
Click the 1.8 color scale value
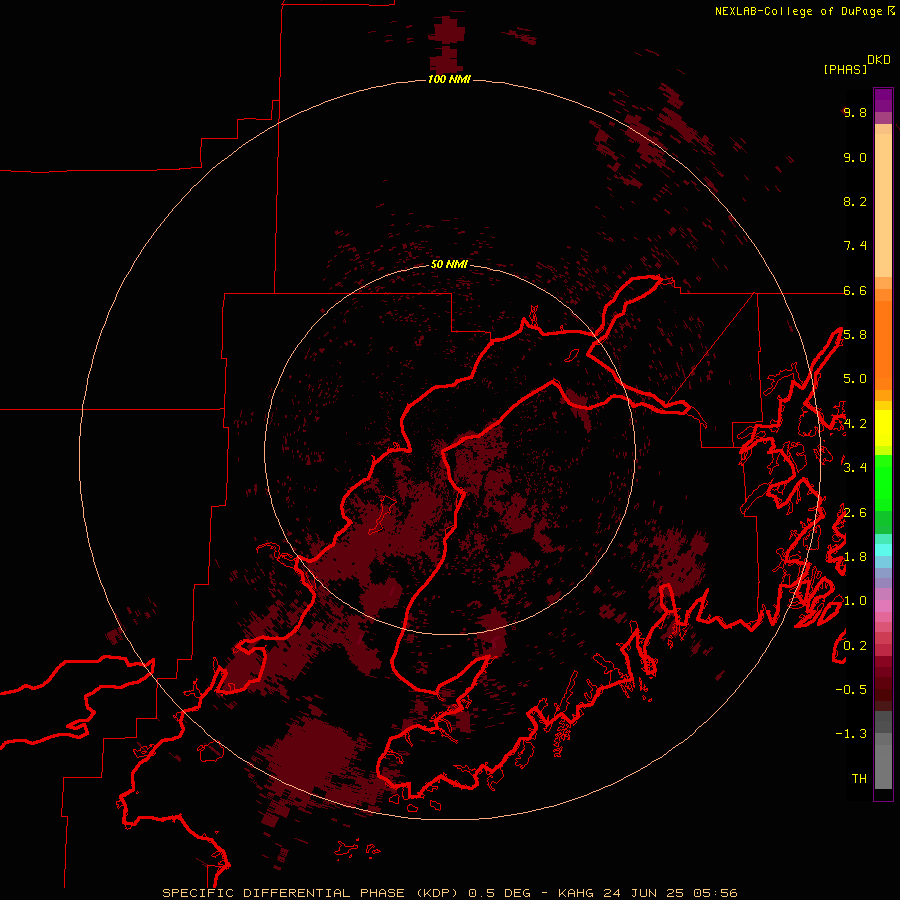pyautogui.click(x=855, y=557)
